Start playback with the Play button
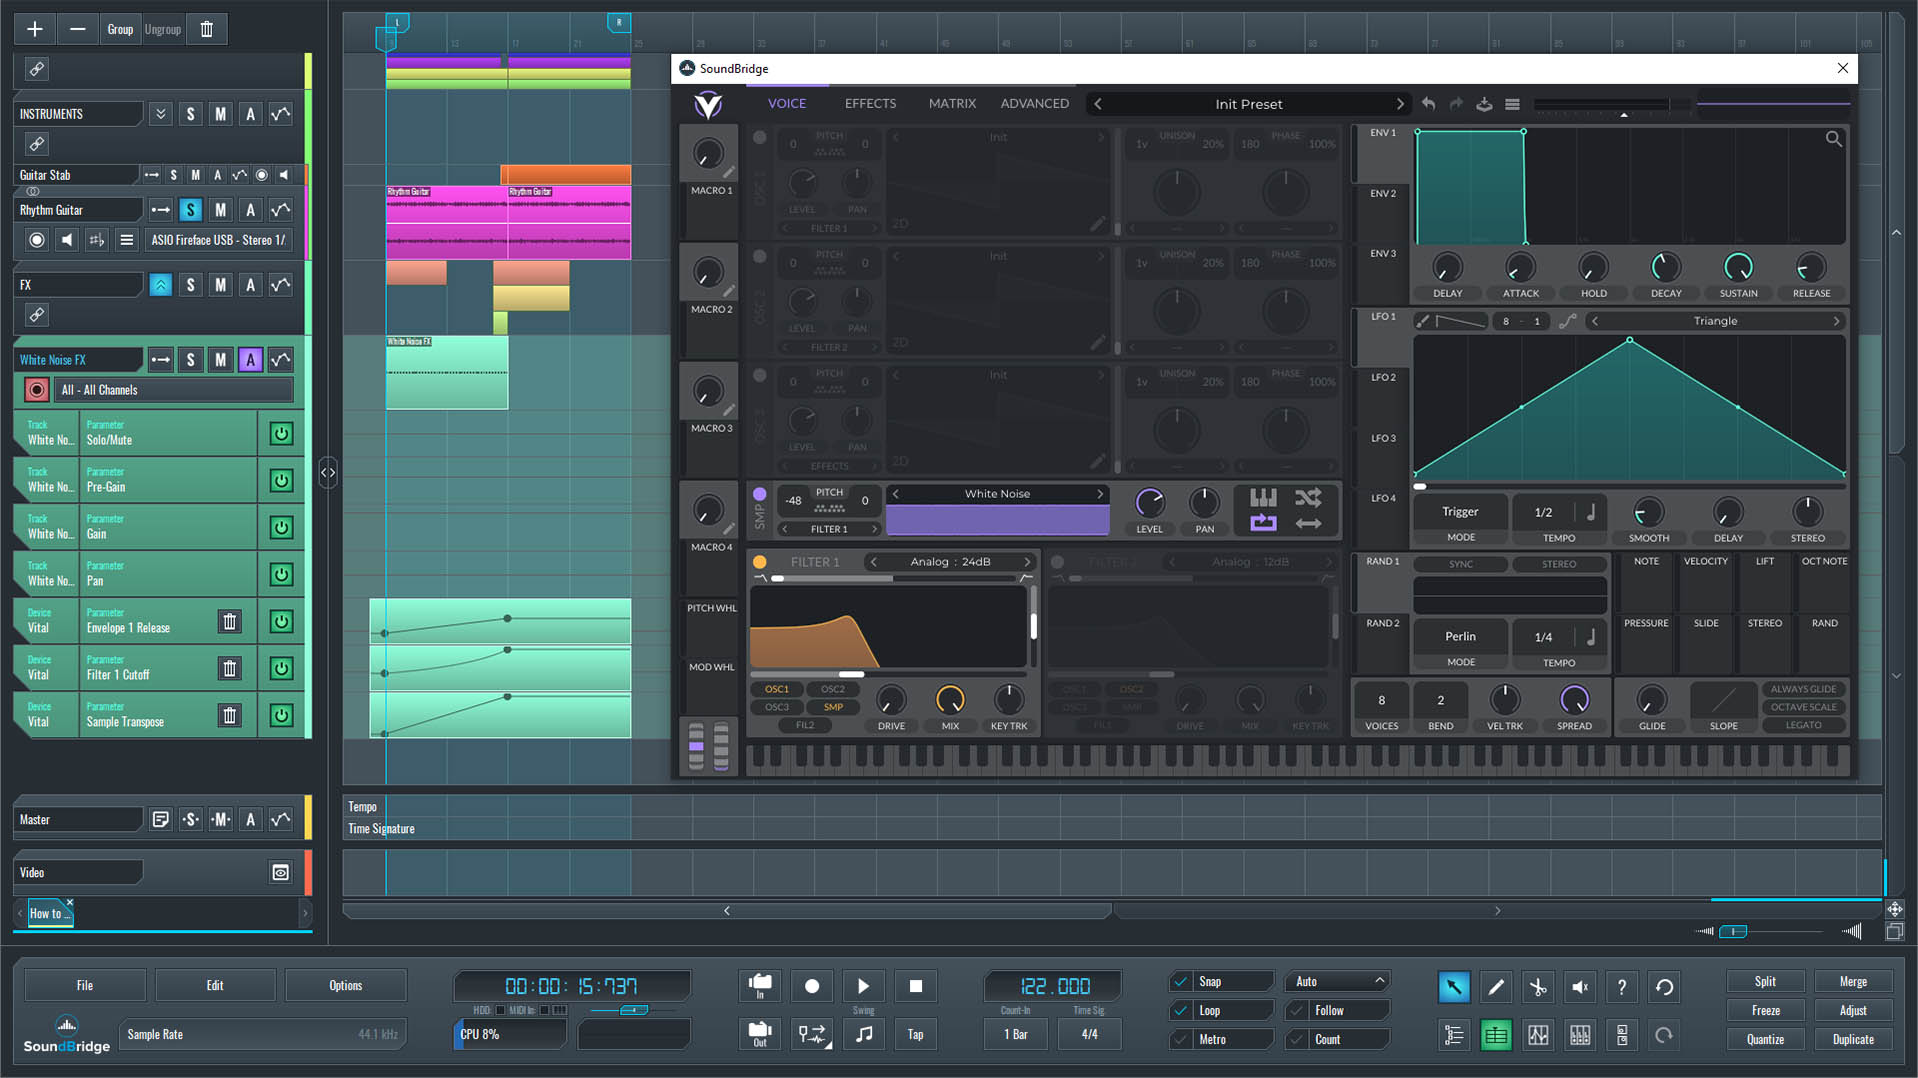The image size is (1918, 1078). tap(864, 986)
